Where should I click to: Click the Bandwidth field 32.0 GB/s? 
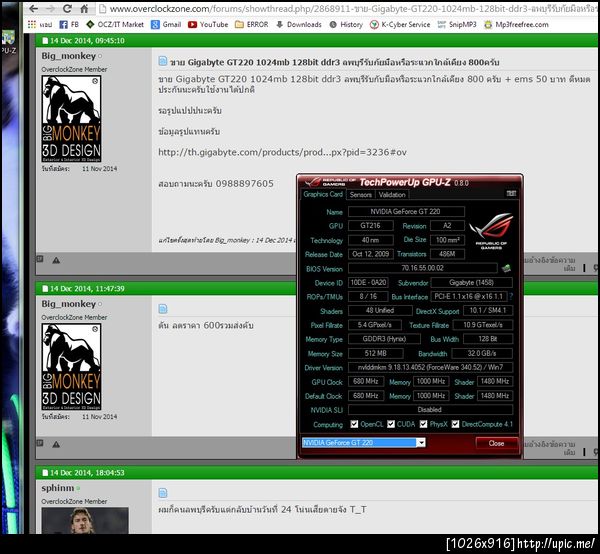[482, 353]
